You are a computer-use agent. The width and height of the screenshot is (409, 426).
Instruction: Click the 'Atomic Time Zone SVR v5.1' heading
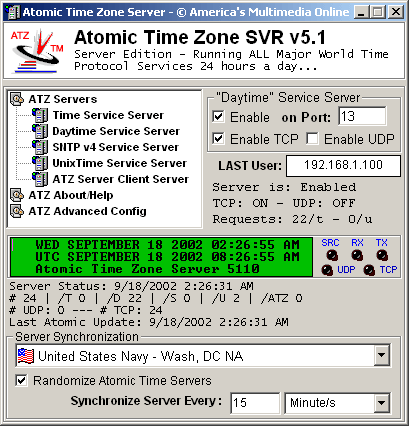coord(200,37)
